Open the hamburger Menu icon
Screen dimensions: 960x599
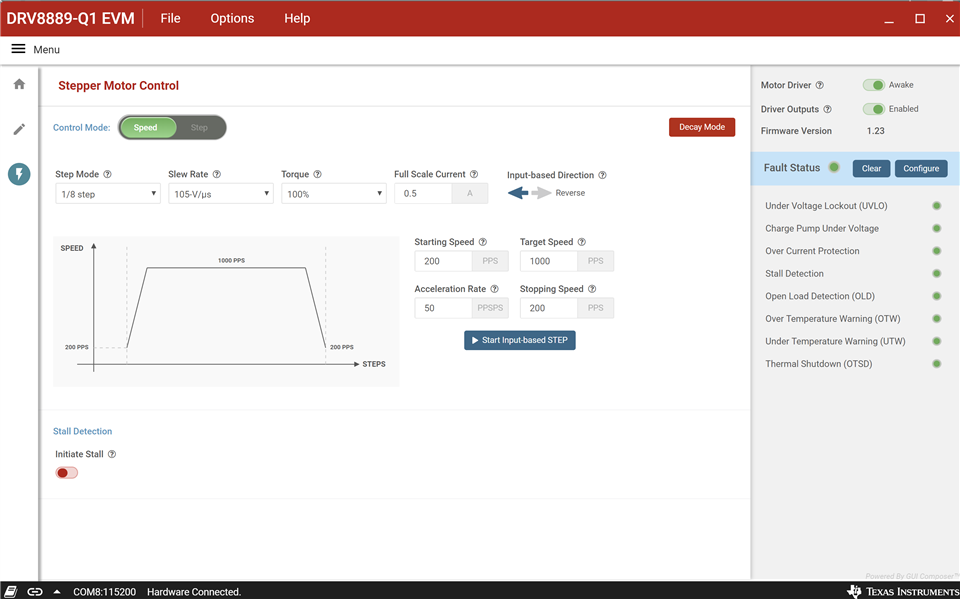coord(18,49)
